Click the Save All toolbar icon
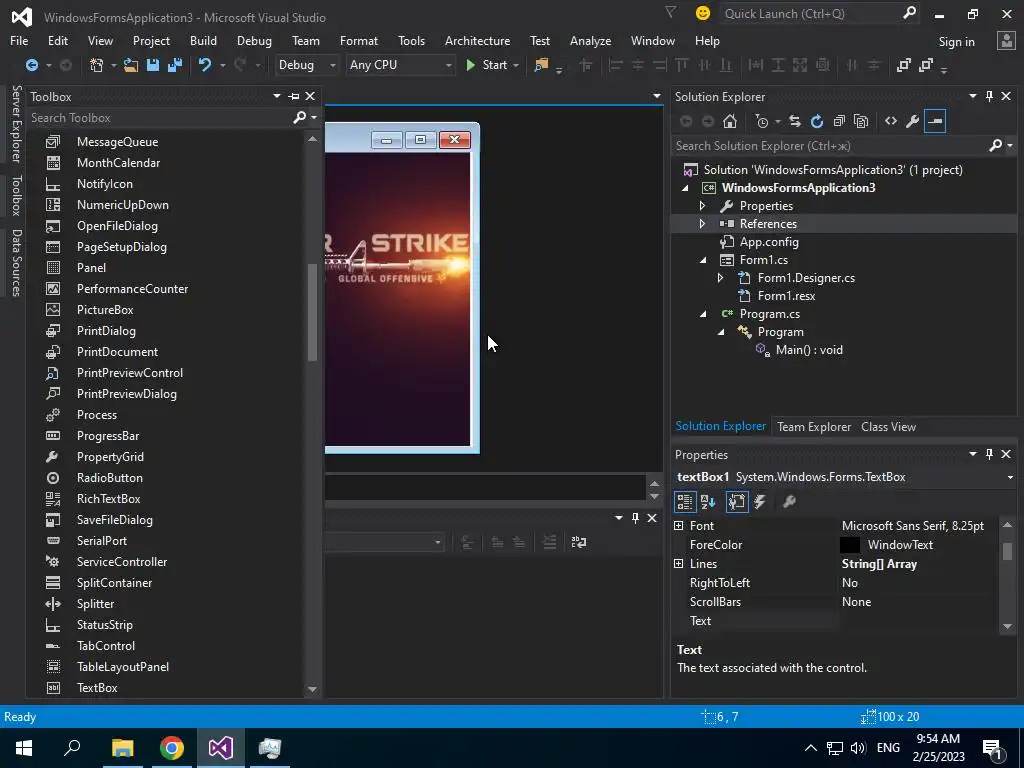The image size is (1024, 768). tap(173, 65)
